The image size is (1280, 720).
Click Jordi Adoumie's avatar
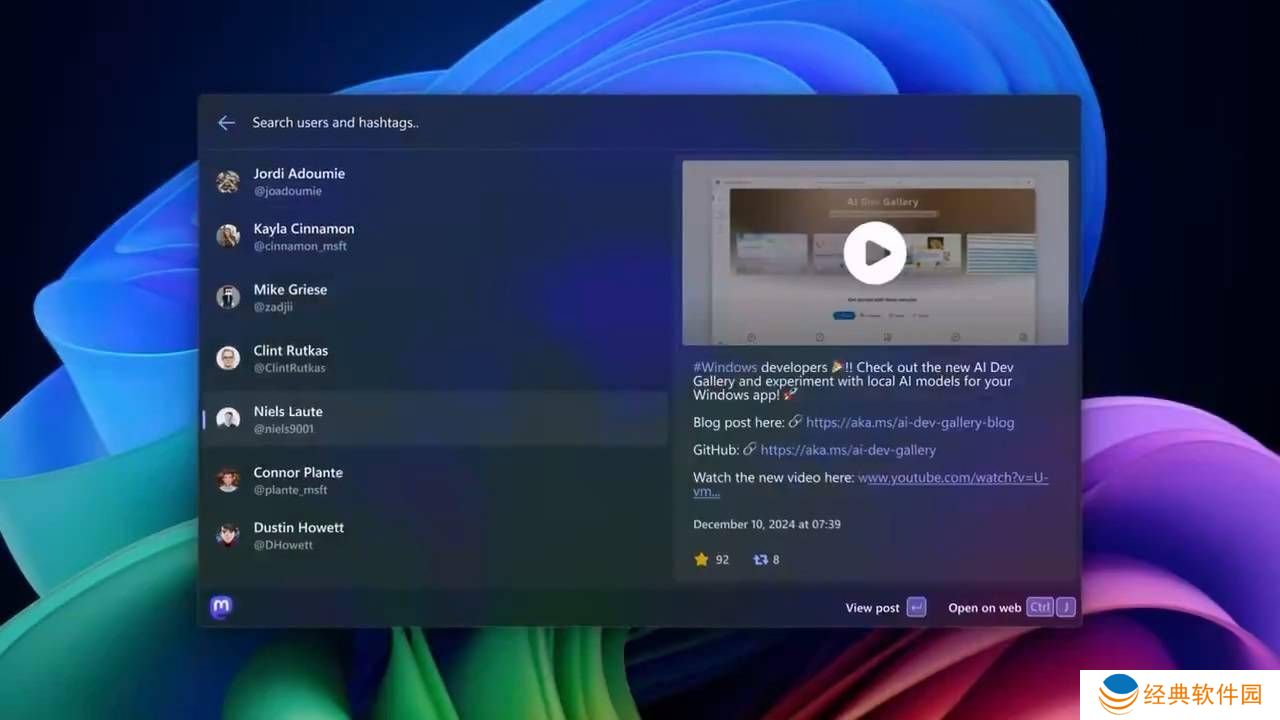click(228, 182)
